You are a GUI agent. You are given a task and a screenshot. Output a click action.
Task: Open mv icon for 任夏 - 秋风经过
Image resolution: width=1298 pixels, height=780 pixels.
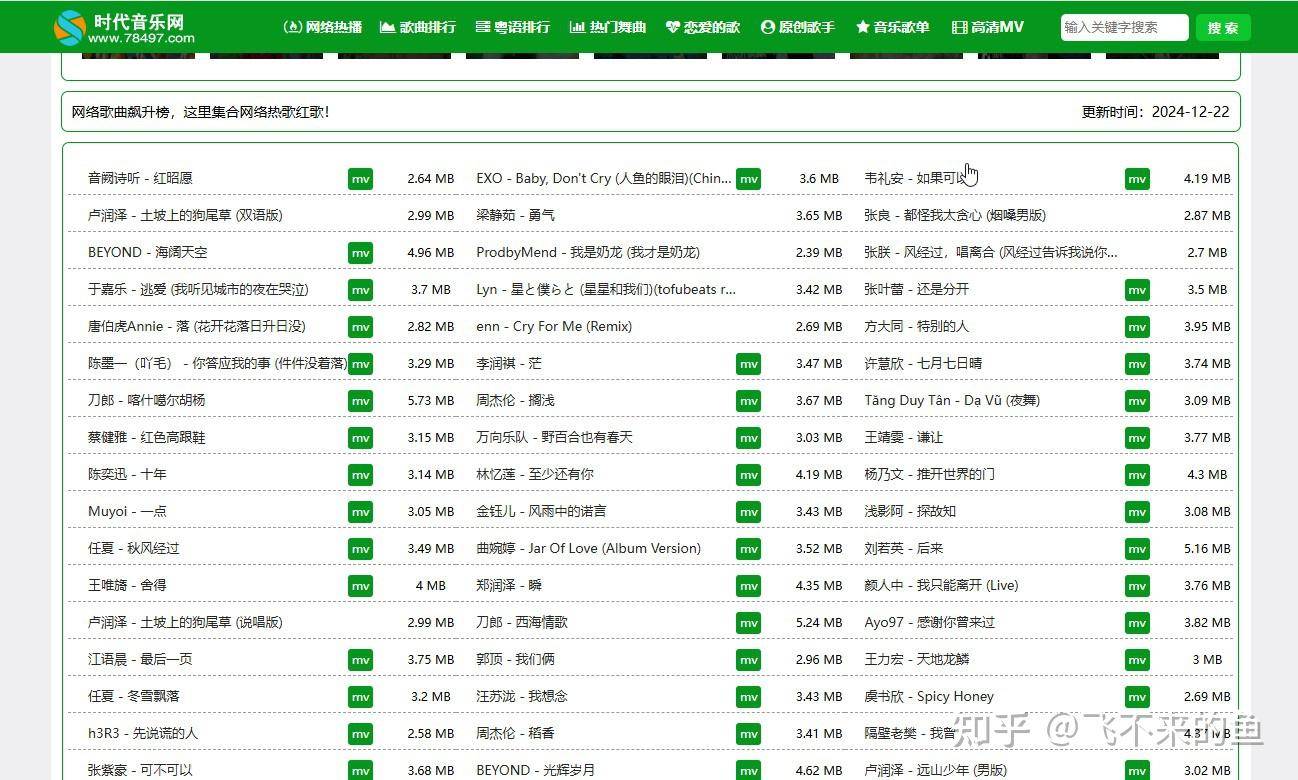360,549
